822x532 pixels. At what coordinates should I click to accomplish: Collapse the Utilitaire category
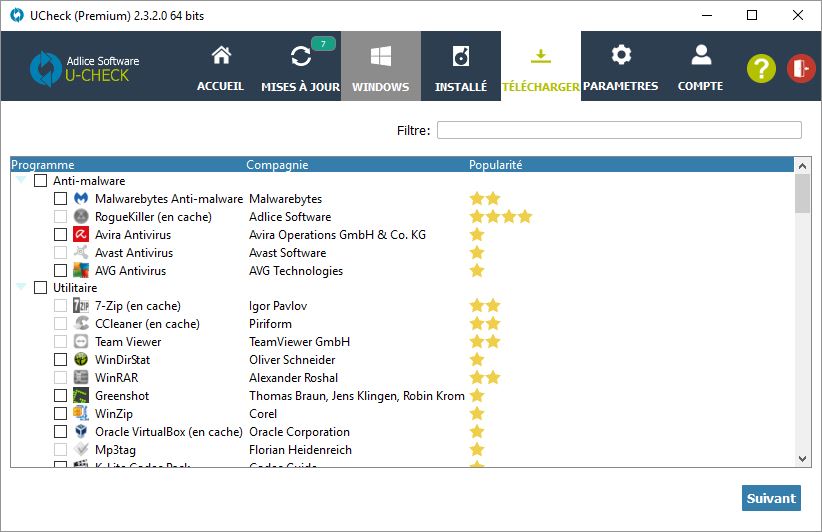click(x=21, y=288)
